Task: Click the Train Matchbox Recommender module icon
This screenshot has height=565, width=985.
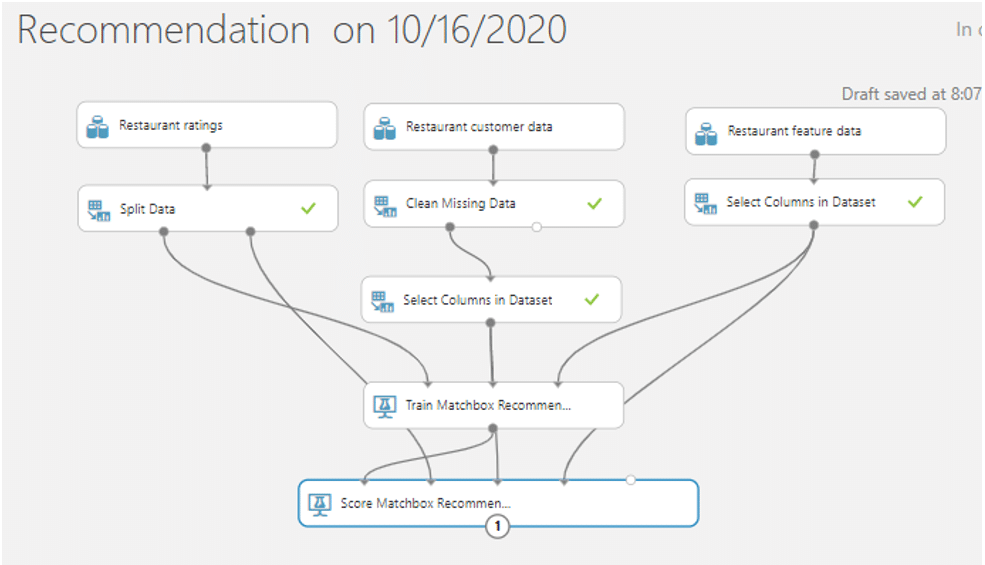Action: pyautogui.click(x=384, y=406)
